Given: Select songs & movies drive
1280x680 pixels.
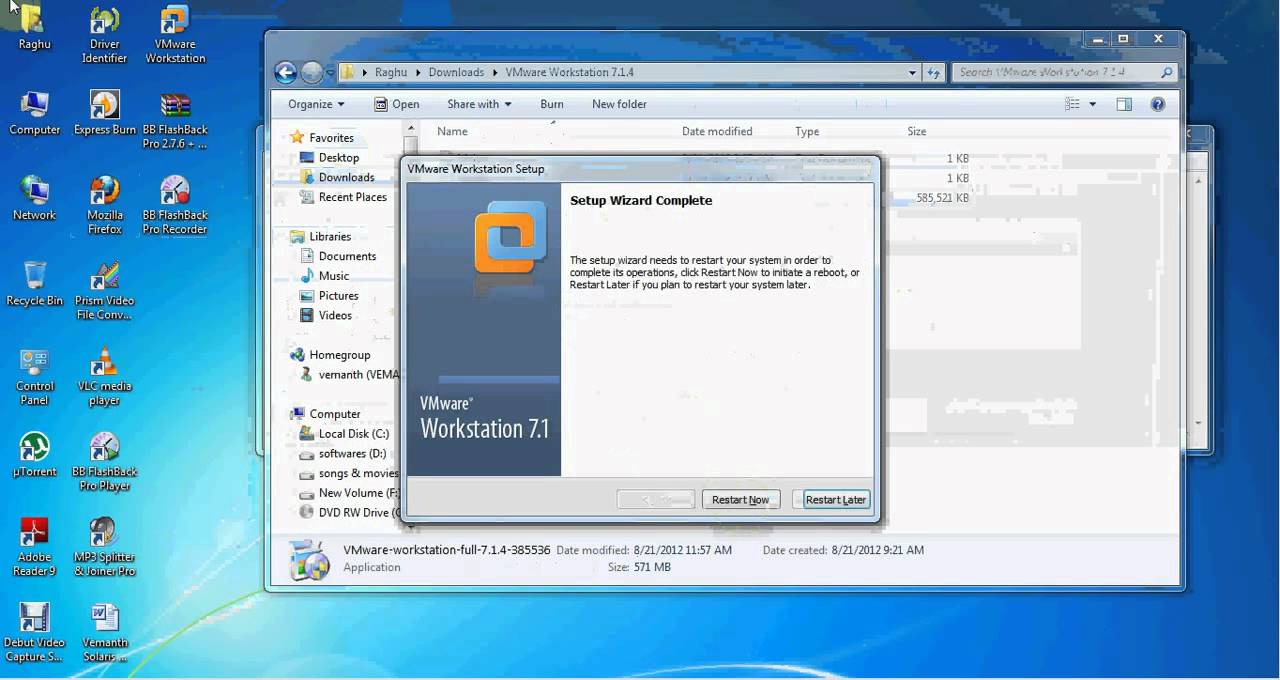Looking at the screenshot, I should click(x=349, y=473).
